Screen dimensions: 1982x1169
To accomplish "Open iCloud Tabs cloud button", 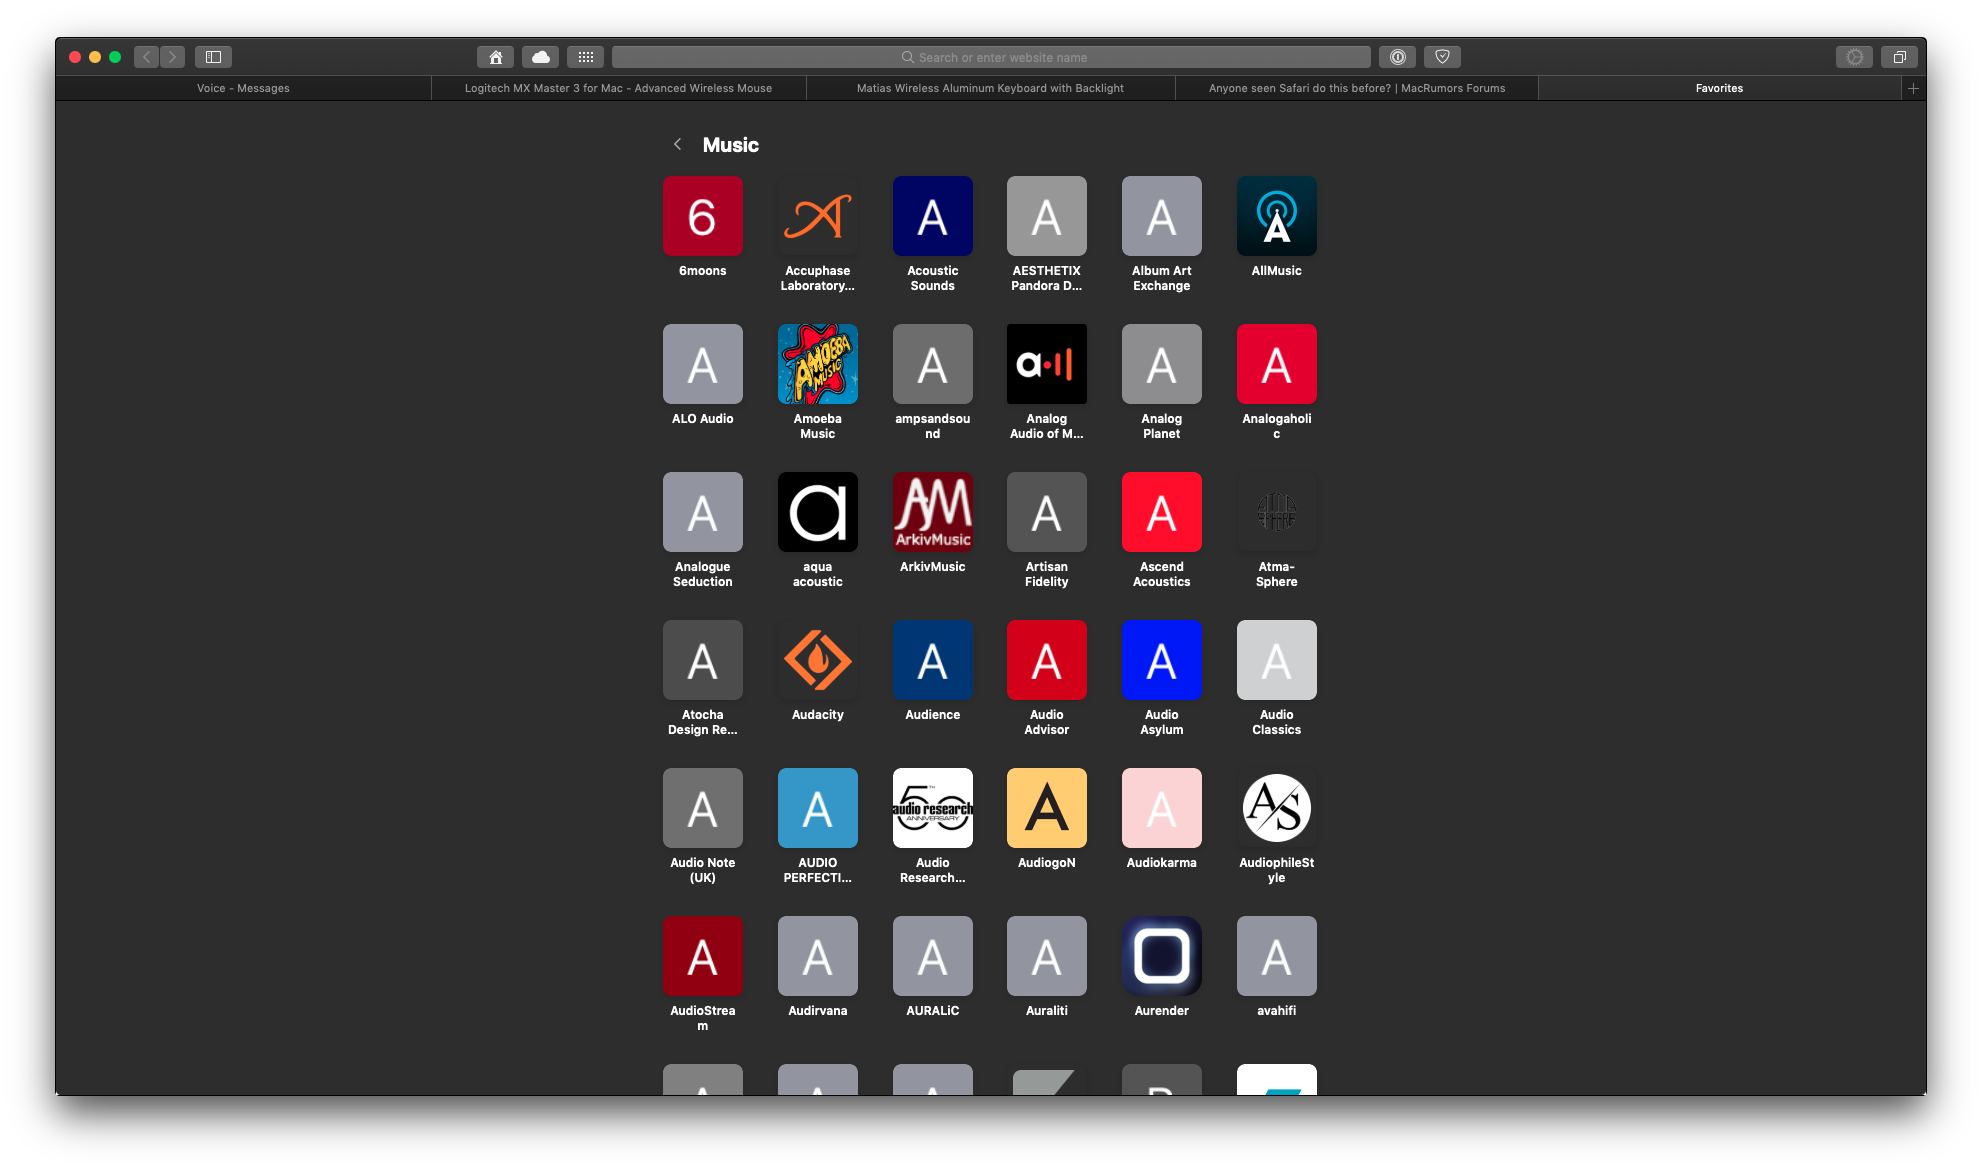I will point(541,57).
